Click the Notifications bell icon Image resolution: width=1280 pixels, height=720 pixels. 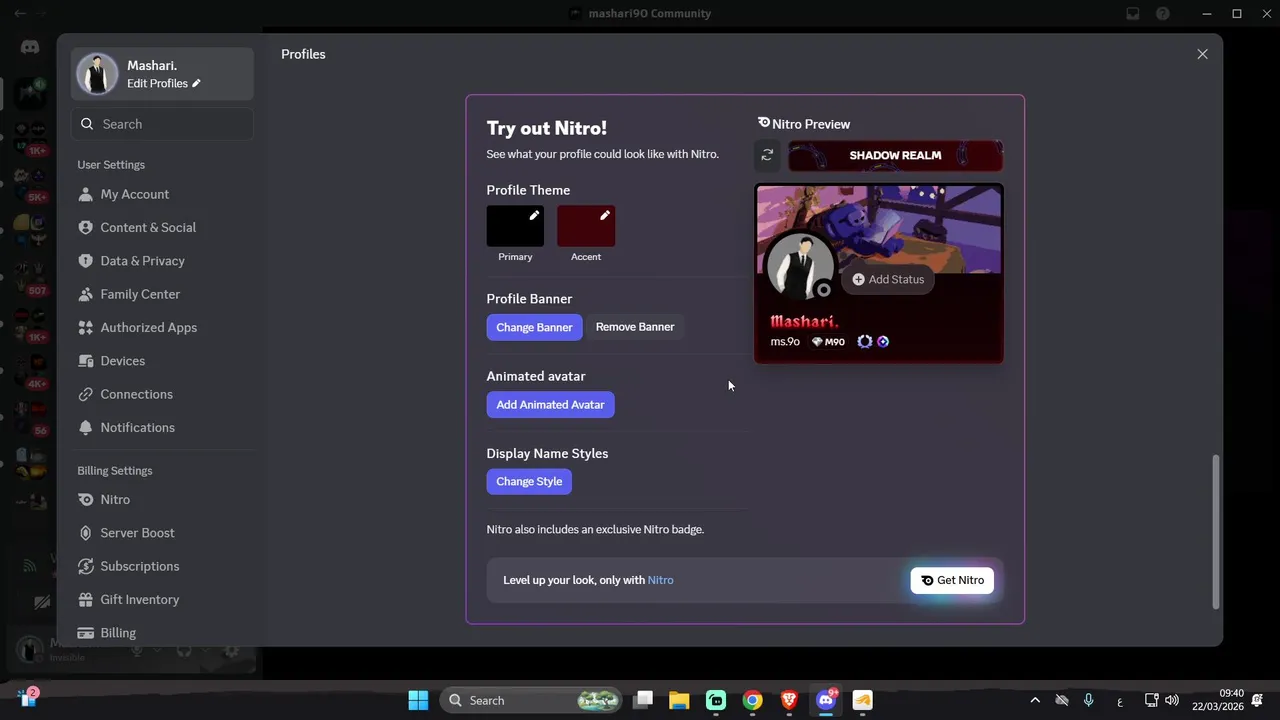click(86, 427)
